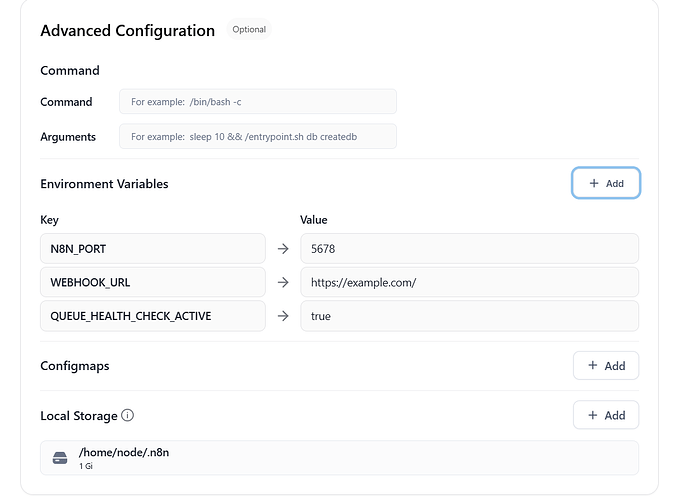Click the Optional badge
673x500 pixels.
point(249,29)
